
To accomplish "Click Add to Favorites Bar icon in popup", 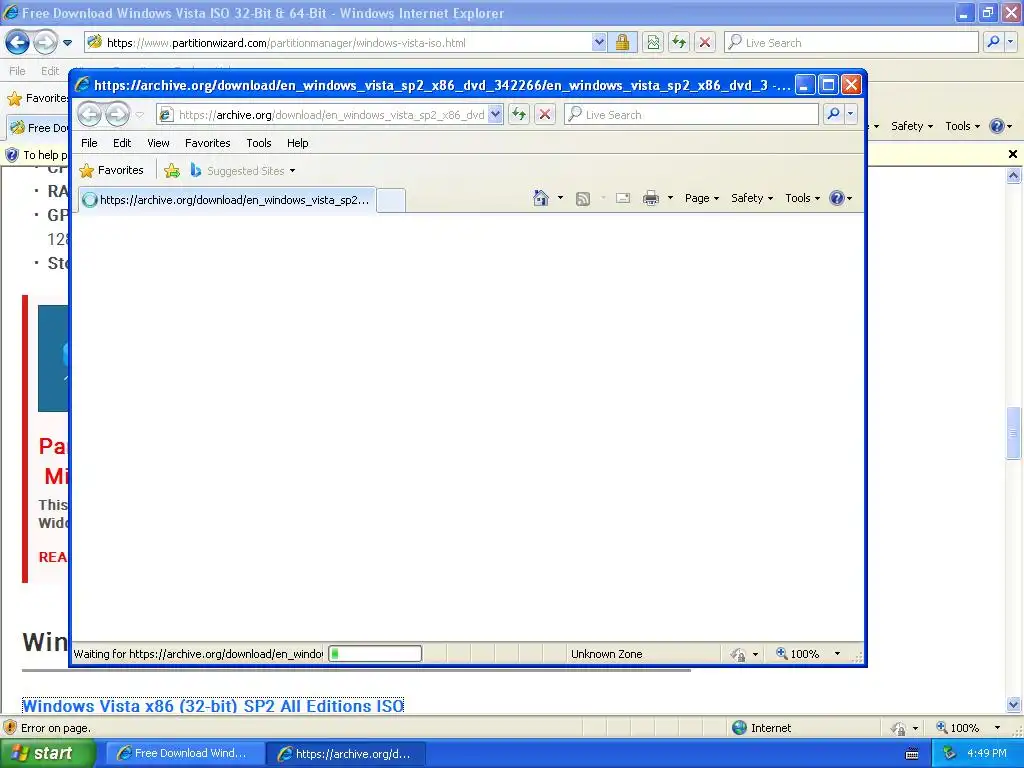I will click(x=172, y=170).
